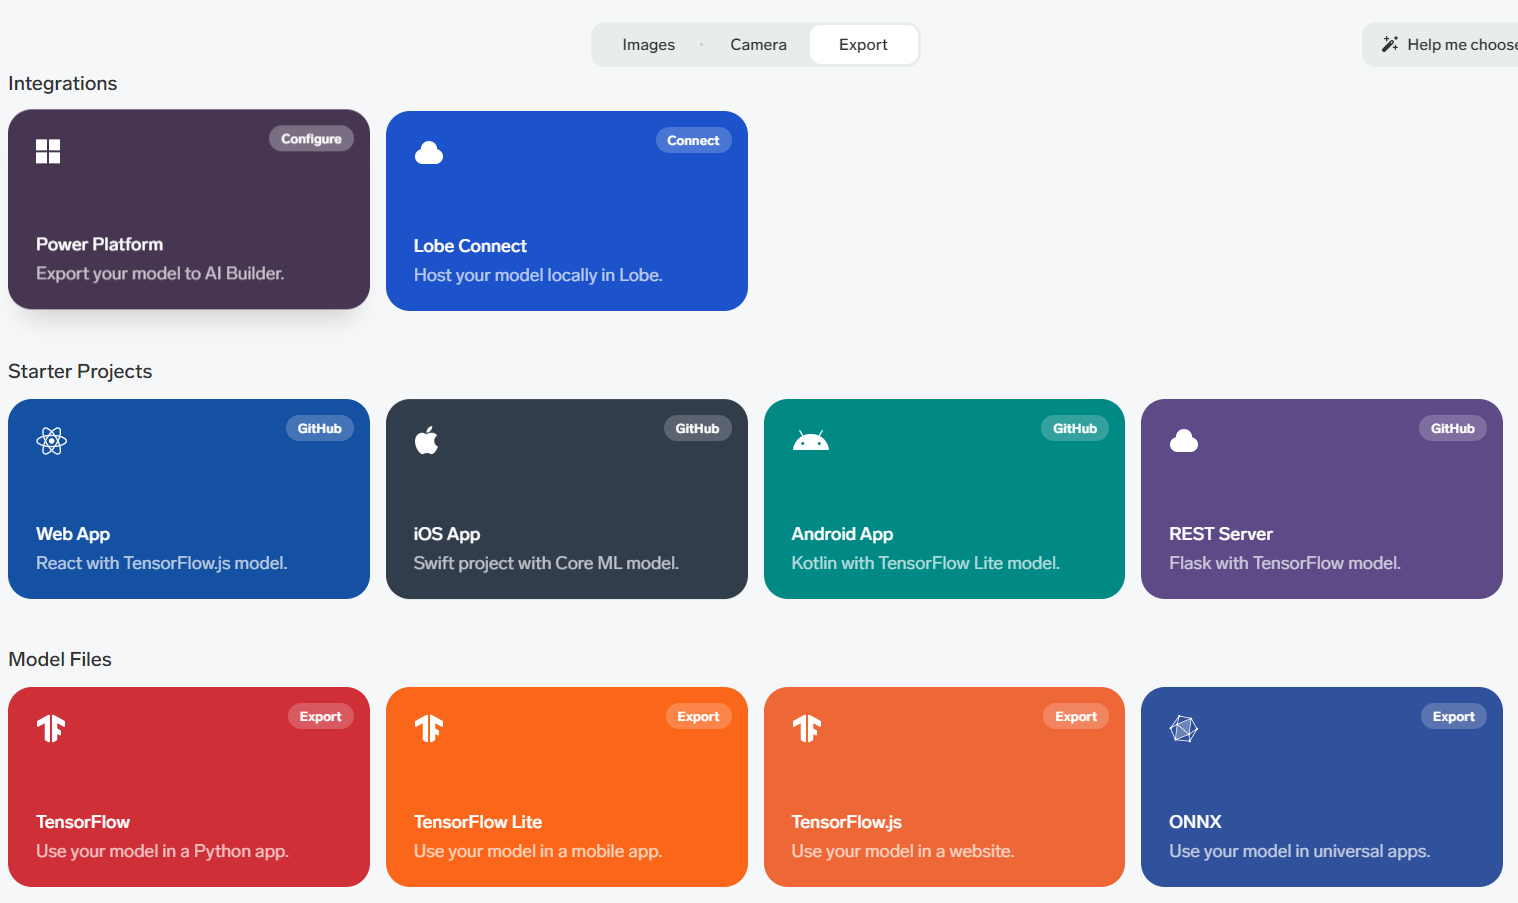The image size is (1518, 903).
Task: Click 'Host your model locally in Lobe.'
Action: [x=538, y=275]
